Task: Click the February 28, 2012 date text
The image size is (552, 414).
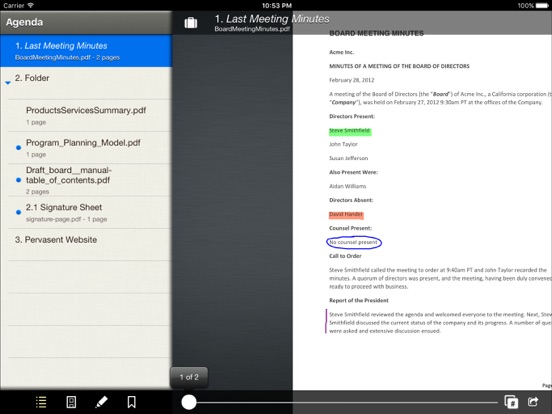Action: 351,80
